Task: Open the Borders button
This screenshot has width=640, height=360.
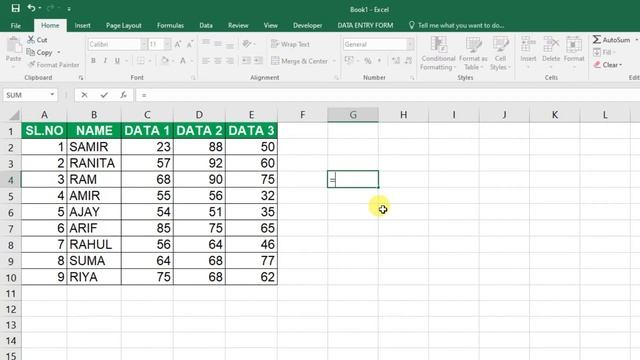Action: (141, 61)
